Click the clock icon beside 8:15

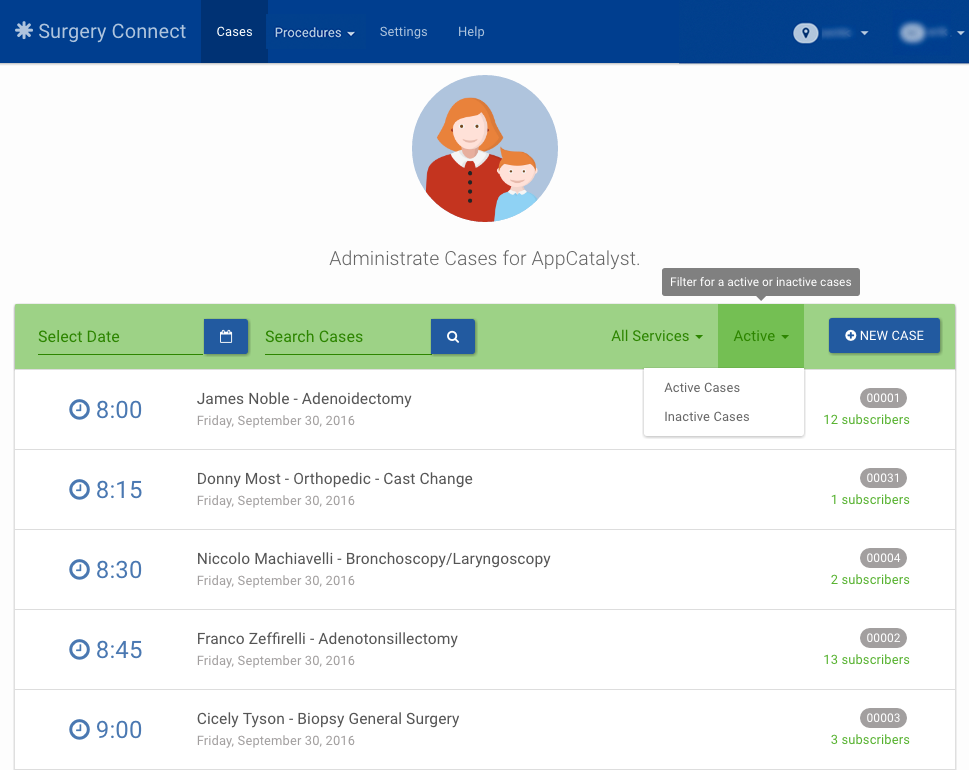pyautogui.click(x=79, y=489)
